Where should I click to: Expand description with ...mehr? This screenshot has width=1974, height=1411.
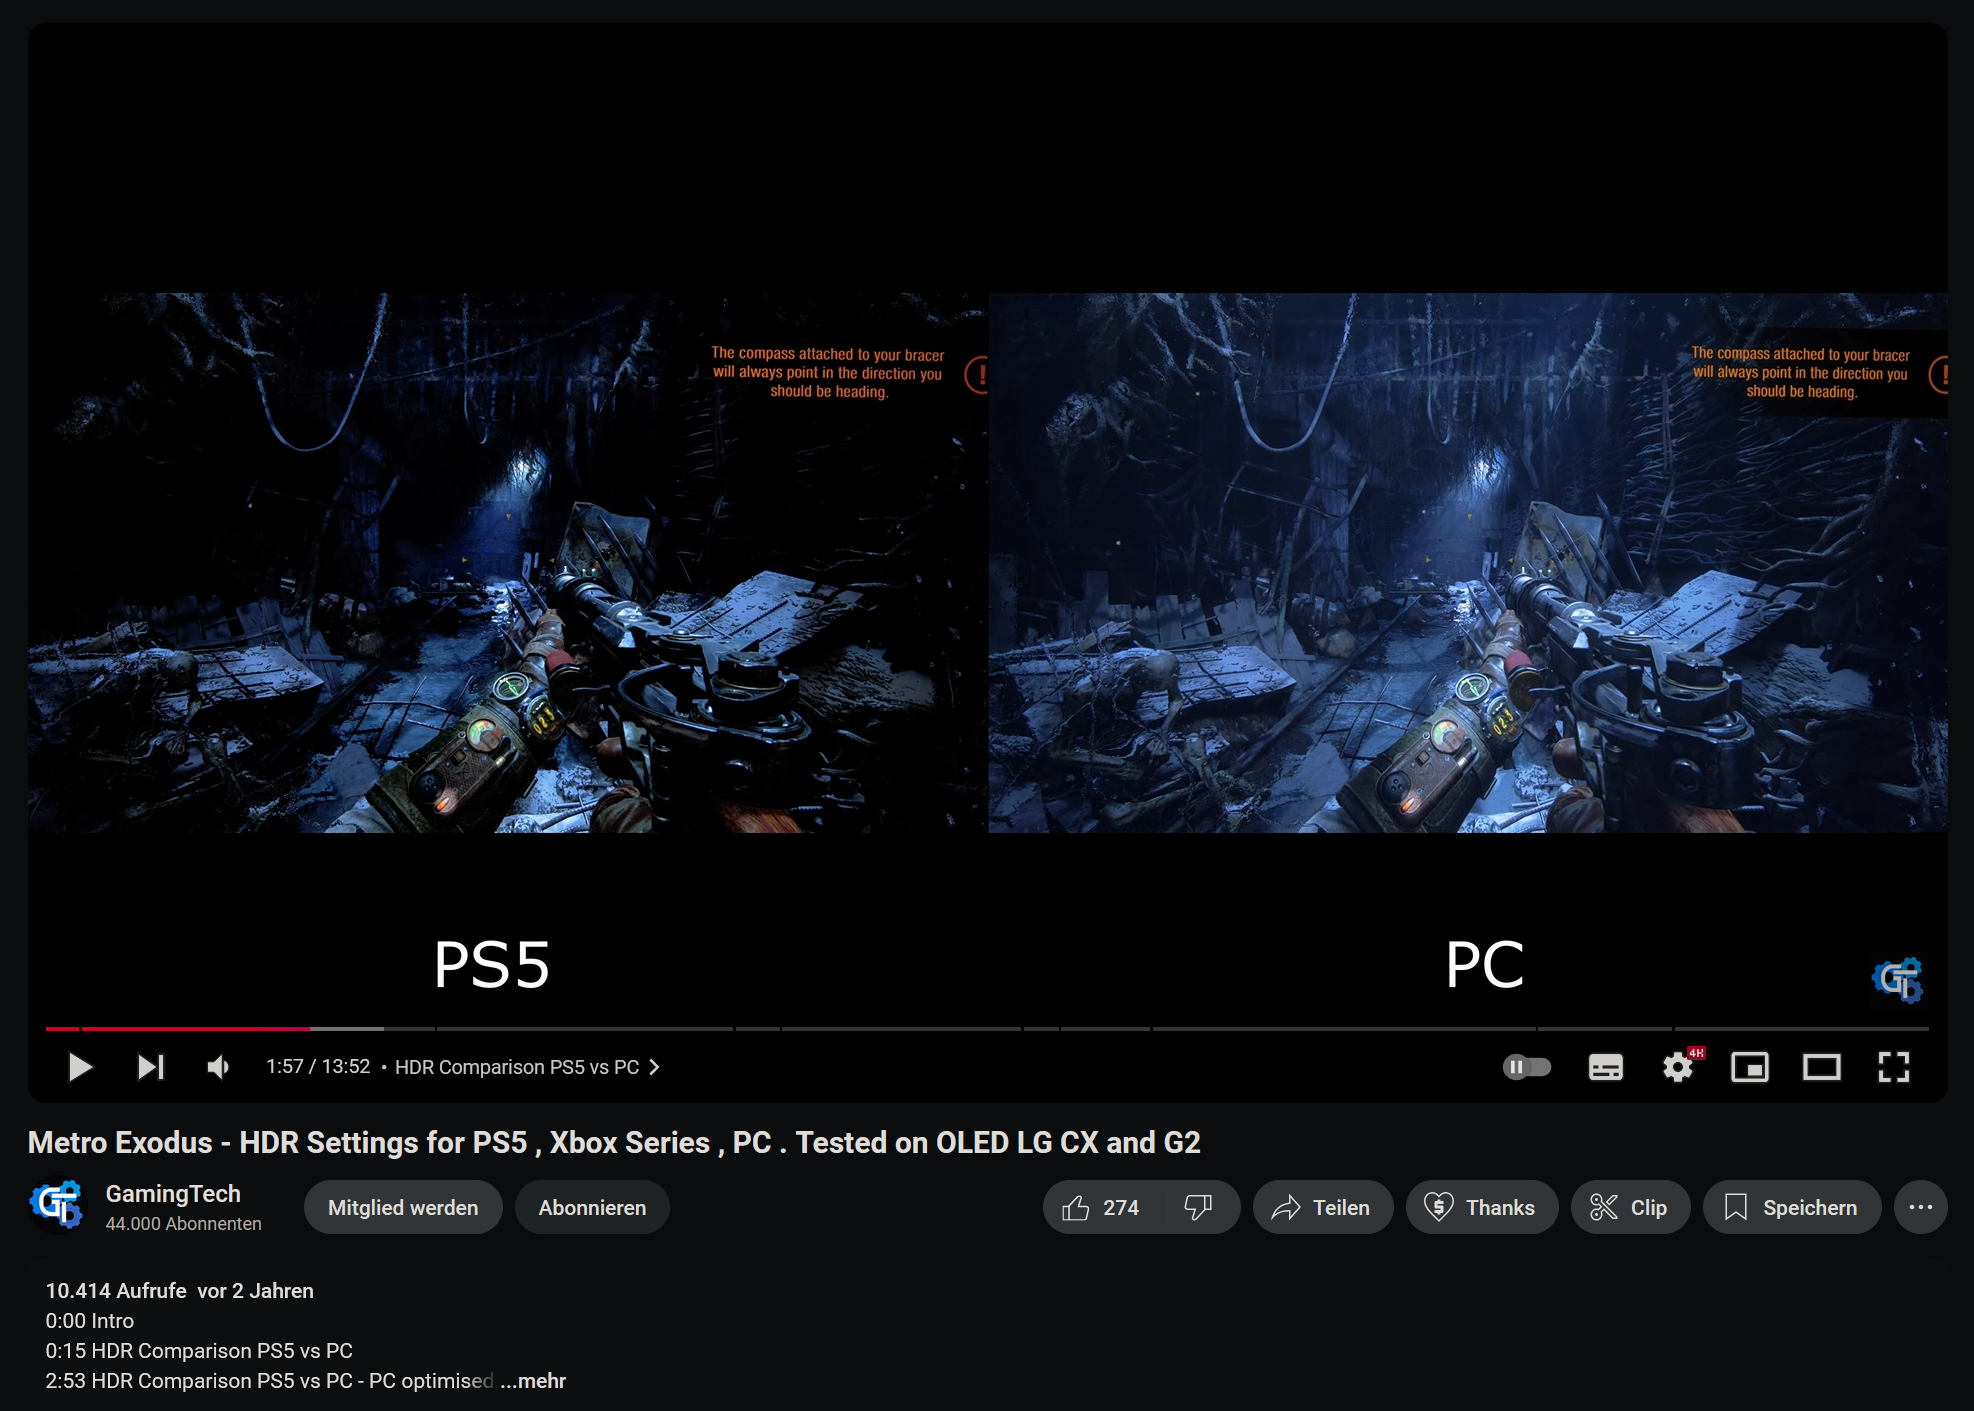pos(535,1381)
